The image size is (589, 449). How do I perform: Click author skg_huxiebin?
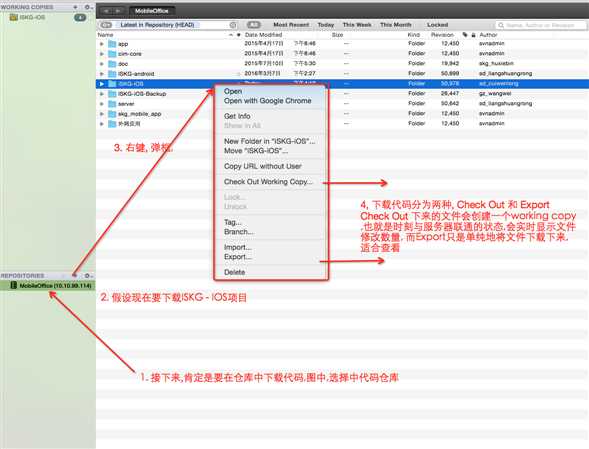point(496,63)
